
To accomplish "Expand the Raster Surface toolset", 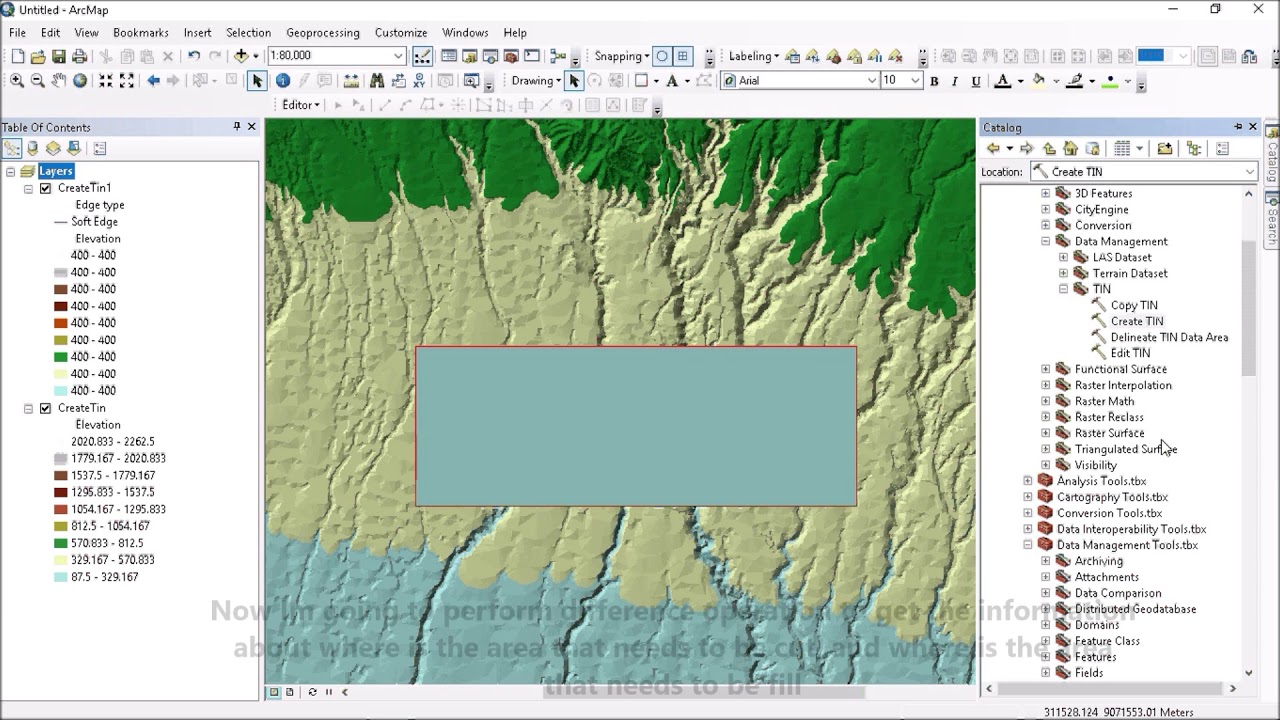I will (1046, 433).
